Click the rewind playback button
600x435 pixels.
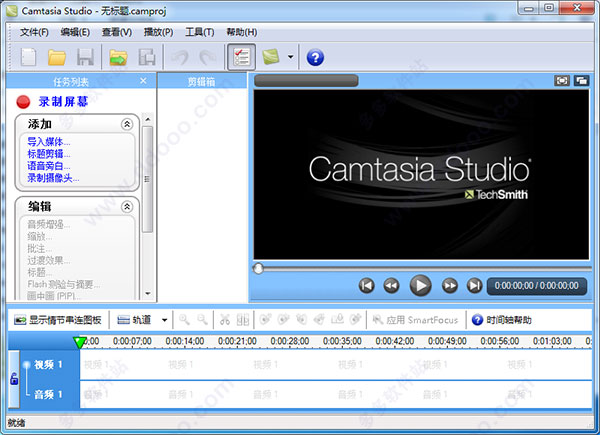(391, 285)
